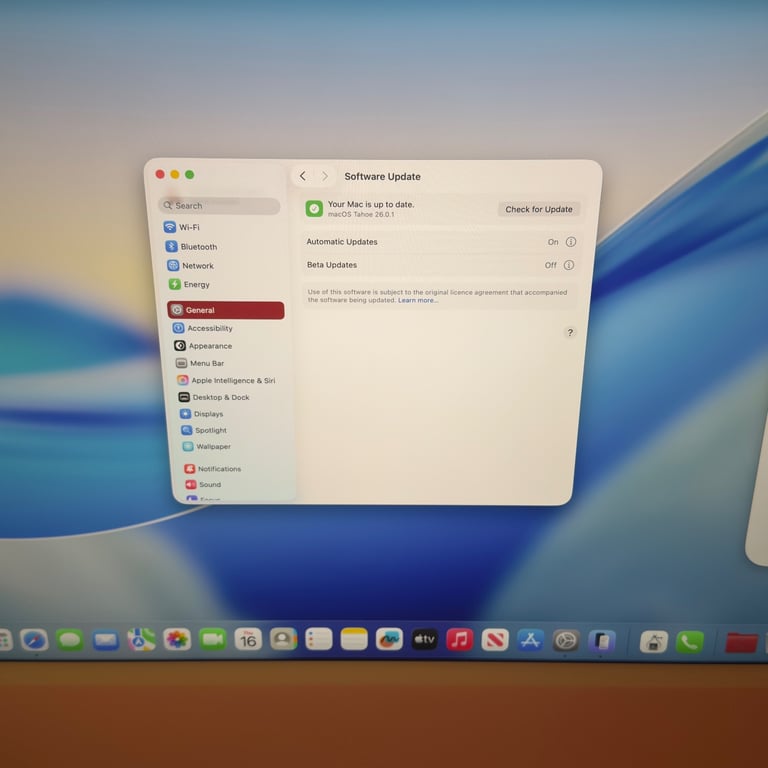
Task: Select Energy in the sidebar
Action: click(x=189, y=284)
